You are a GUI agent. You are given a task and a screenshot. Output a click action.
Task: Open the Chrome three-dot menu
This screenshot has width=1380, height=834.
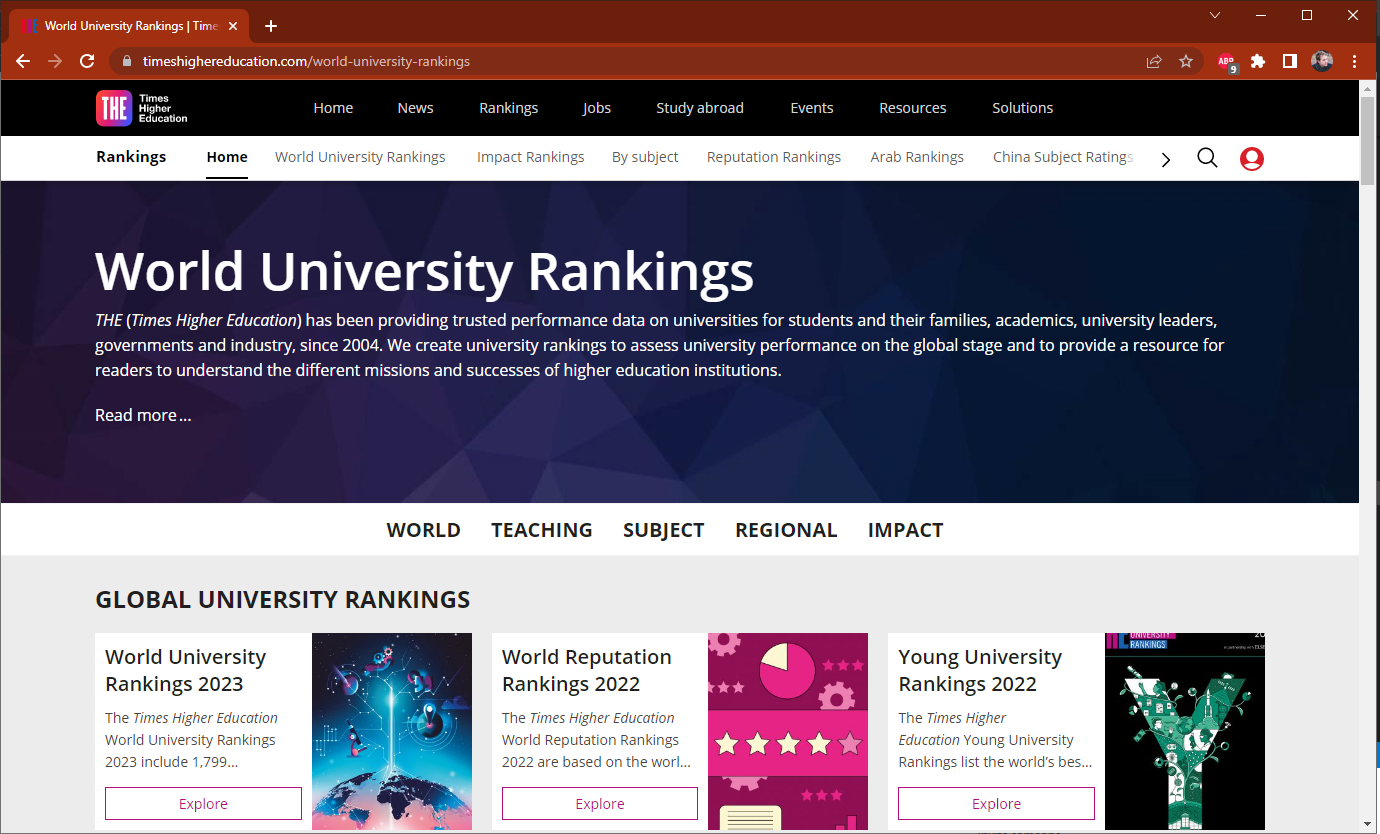click(1354, 61)
